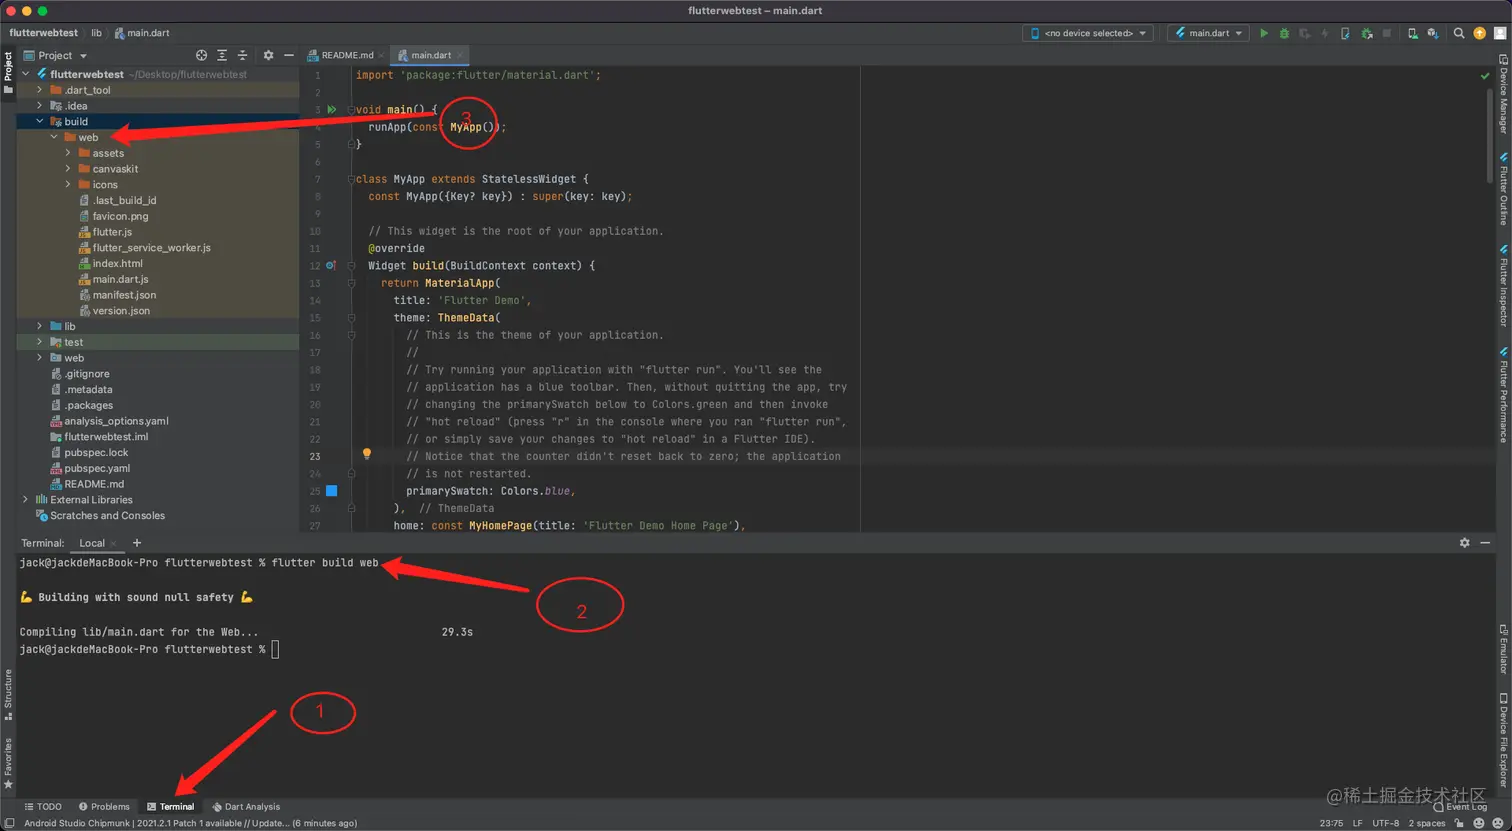Open Project panel gear options
The height and width of the screenshot is (831, 1512).
click(268, 55)
